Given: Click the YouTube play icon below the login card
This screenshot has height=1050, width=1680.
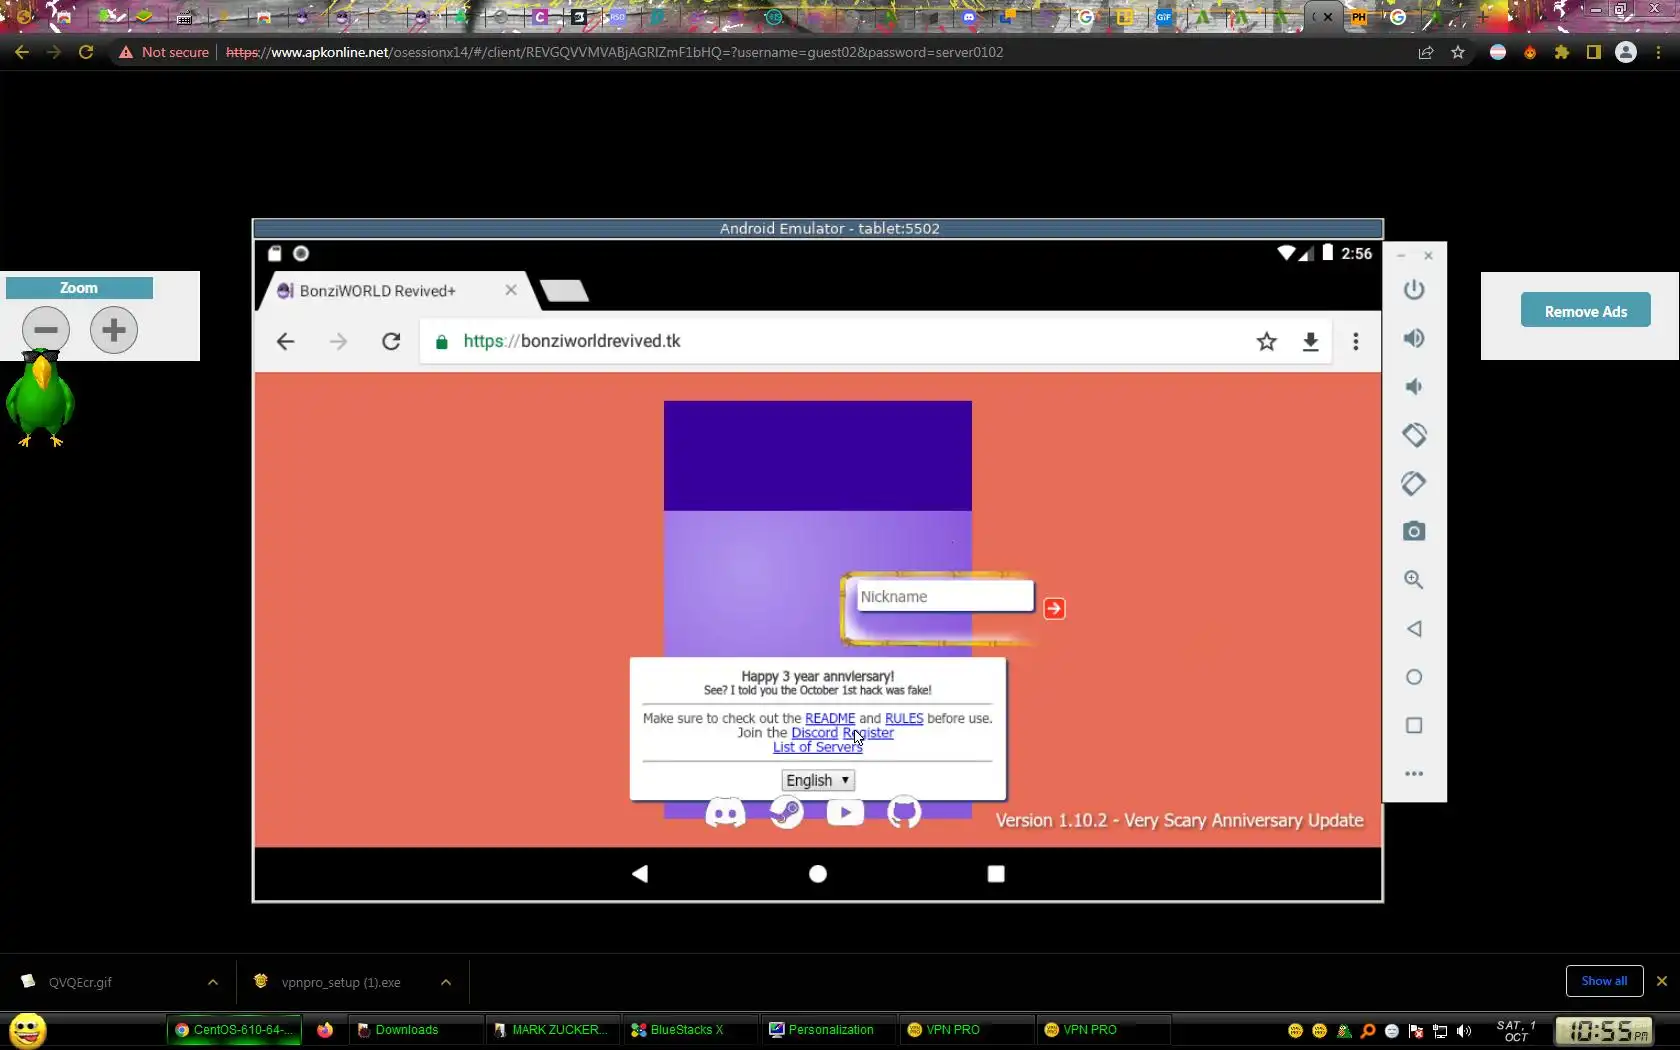Looking at the screenshot, I should (845, 812).
